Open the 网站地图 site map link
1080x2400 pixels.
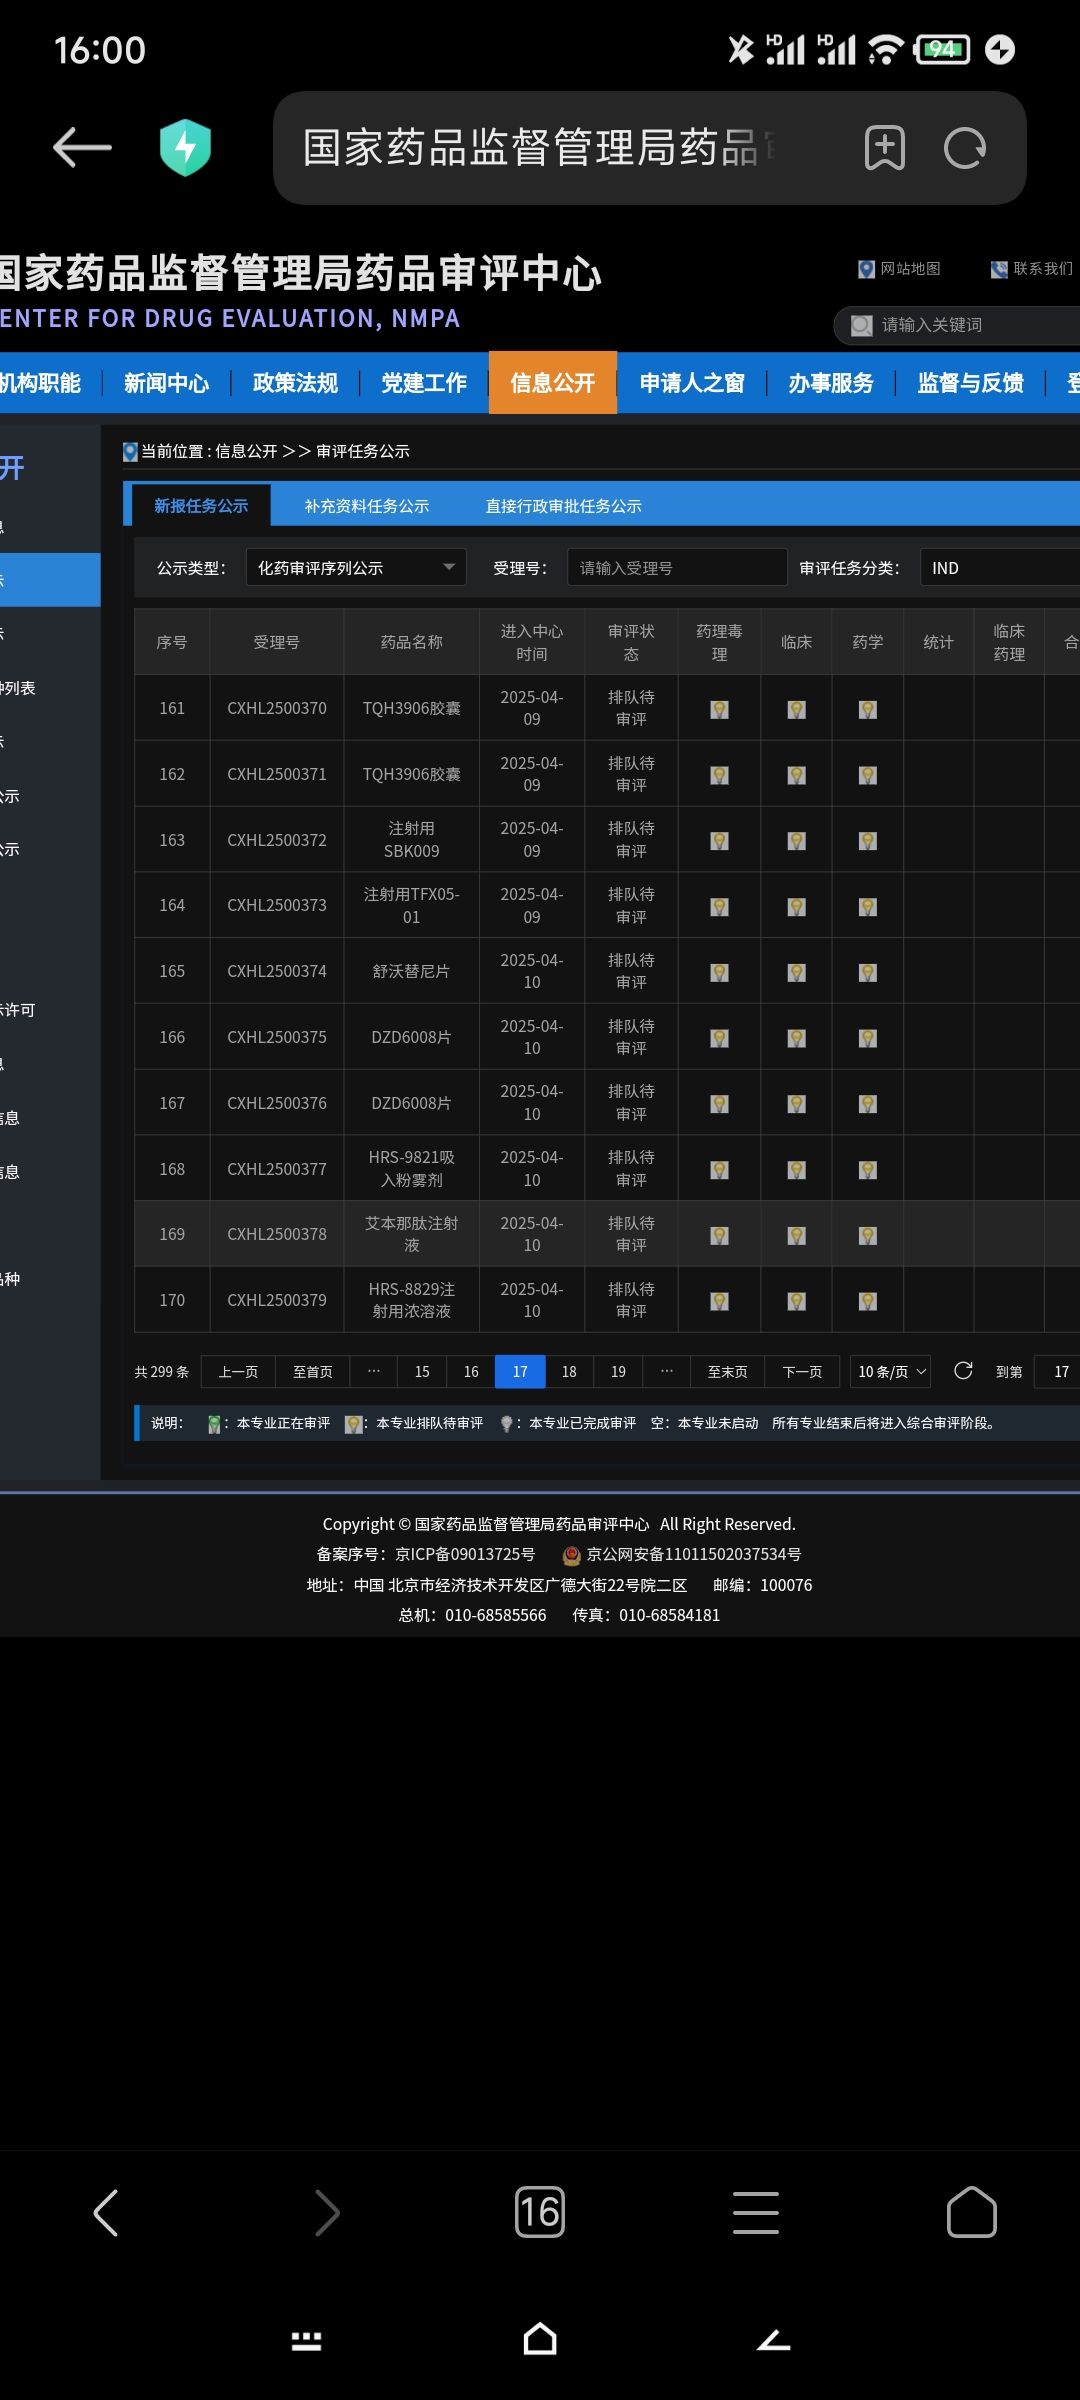pyautogui.click(x=900, y=269)
